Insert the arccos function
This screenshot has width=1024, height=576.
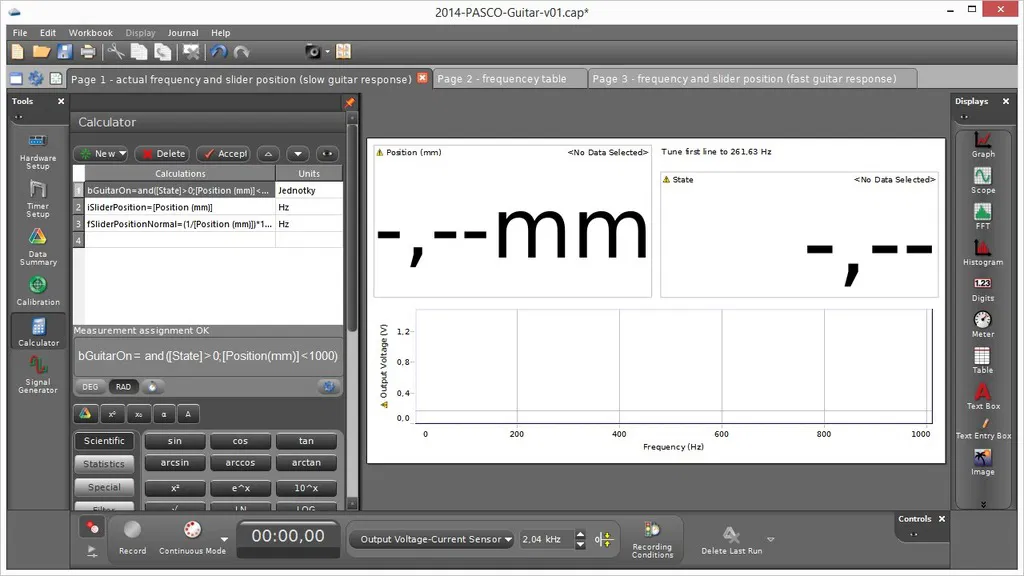coord(240,462)
